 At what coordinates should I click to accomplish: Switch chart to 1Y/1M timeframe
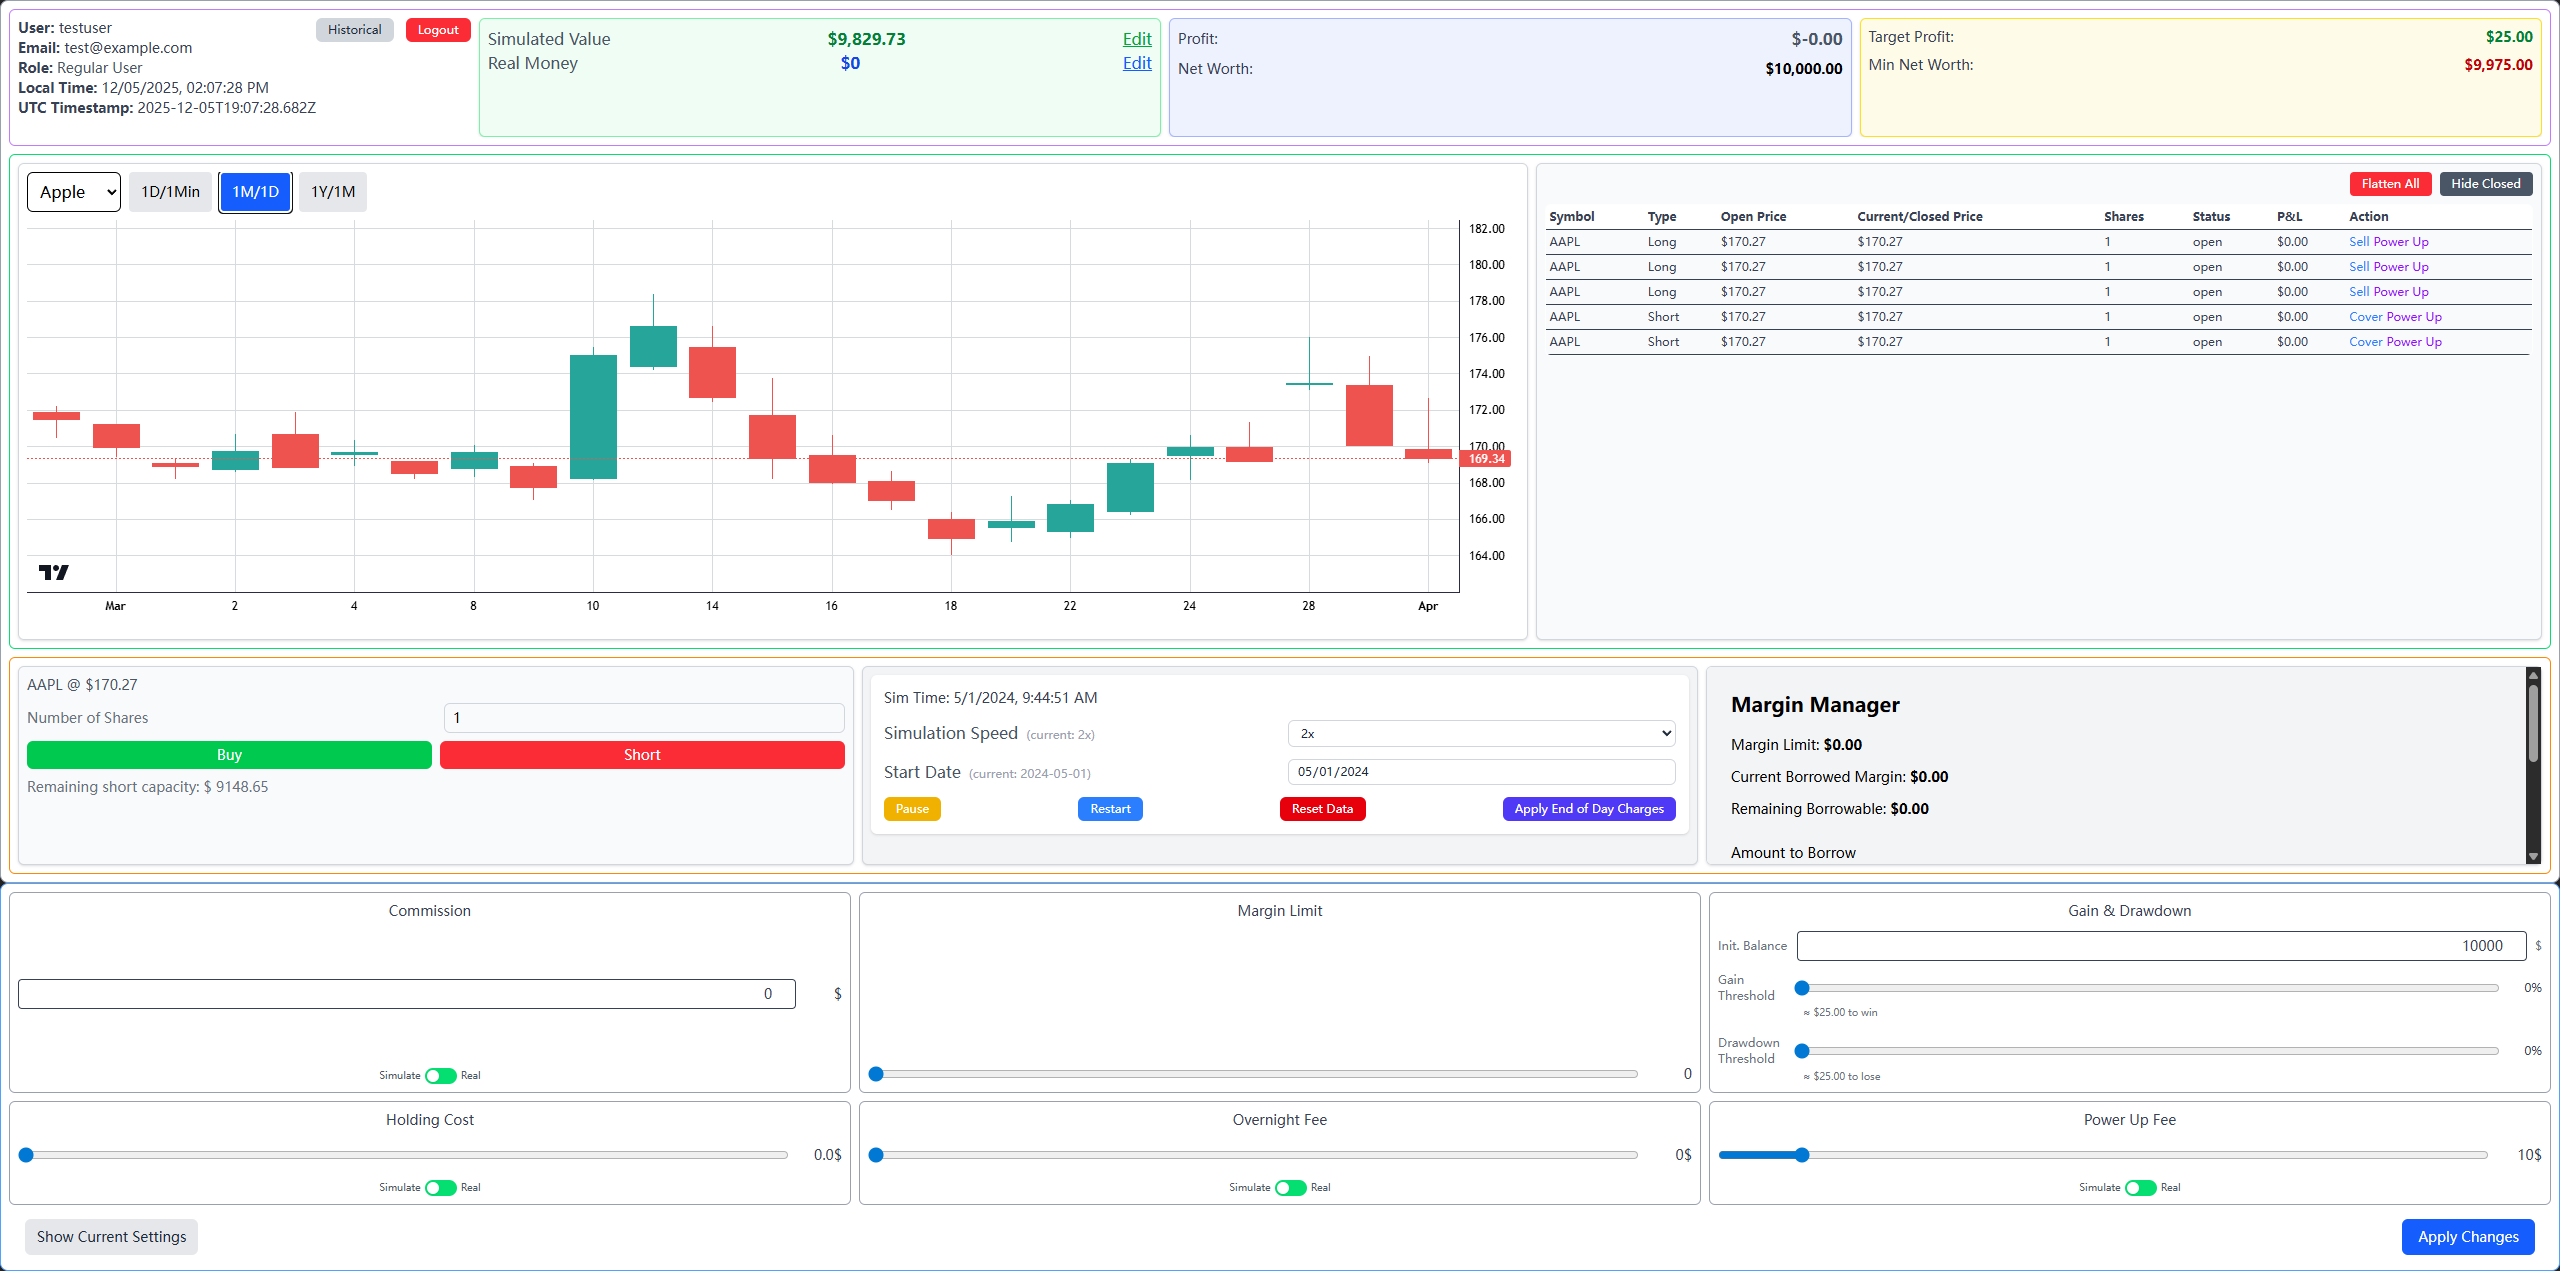[332, 192]
